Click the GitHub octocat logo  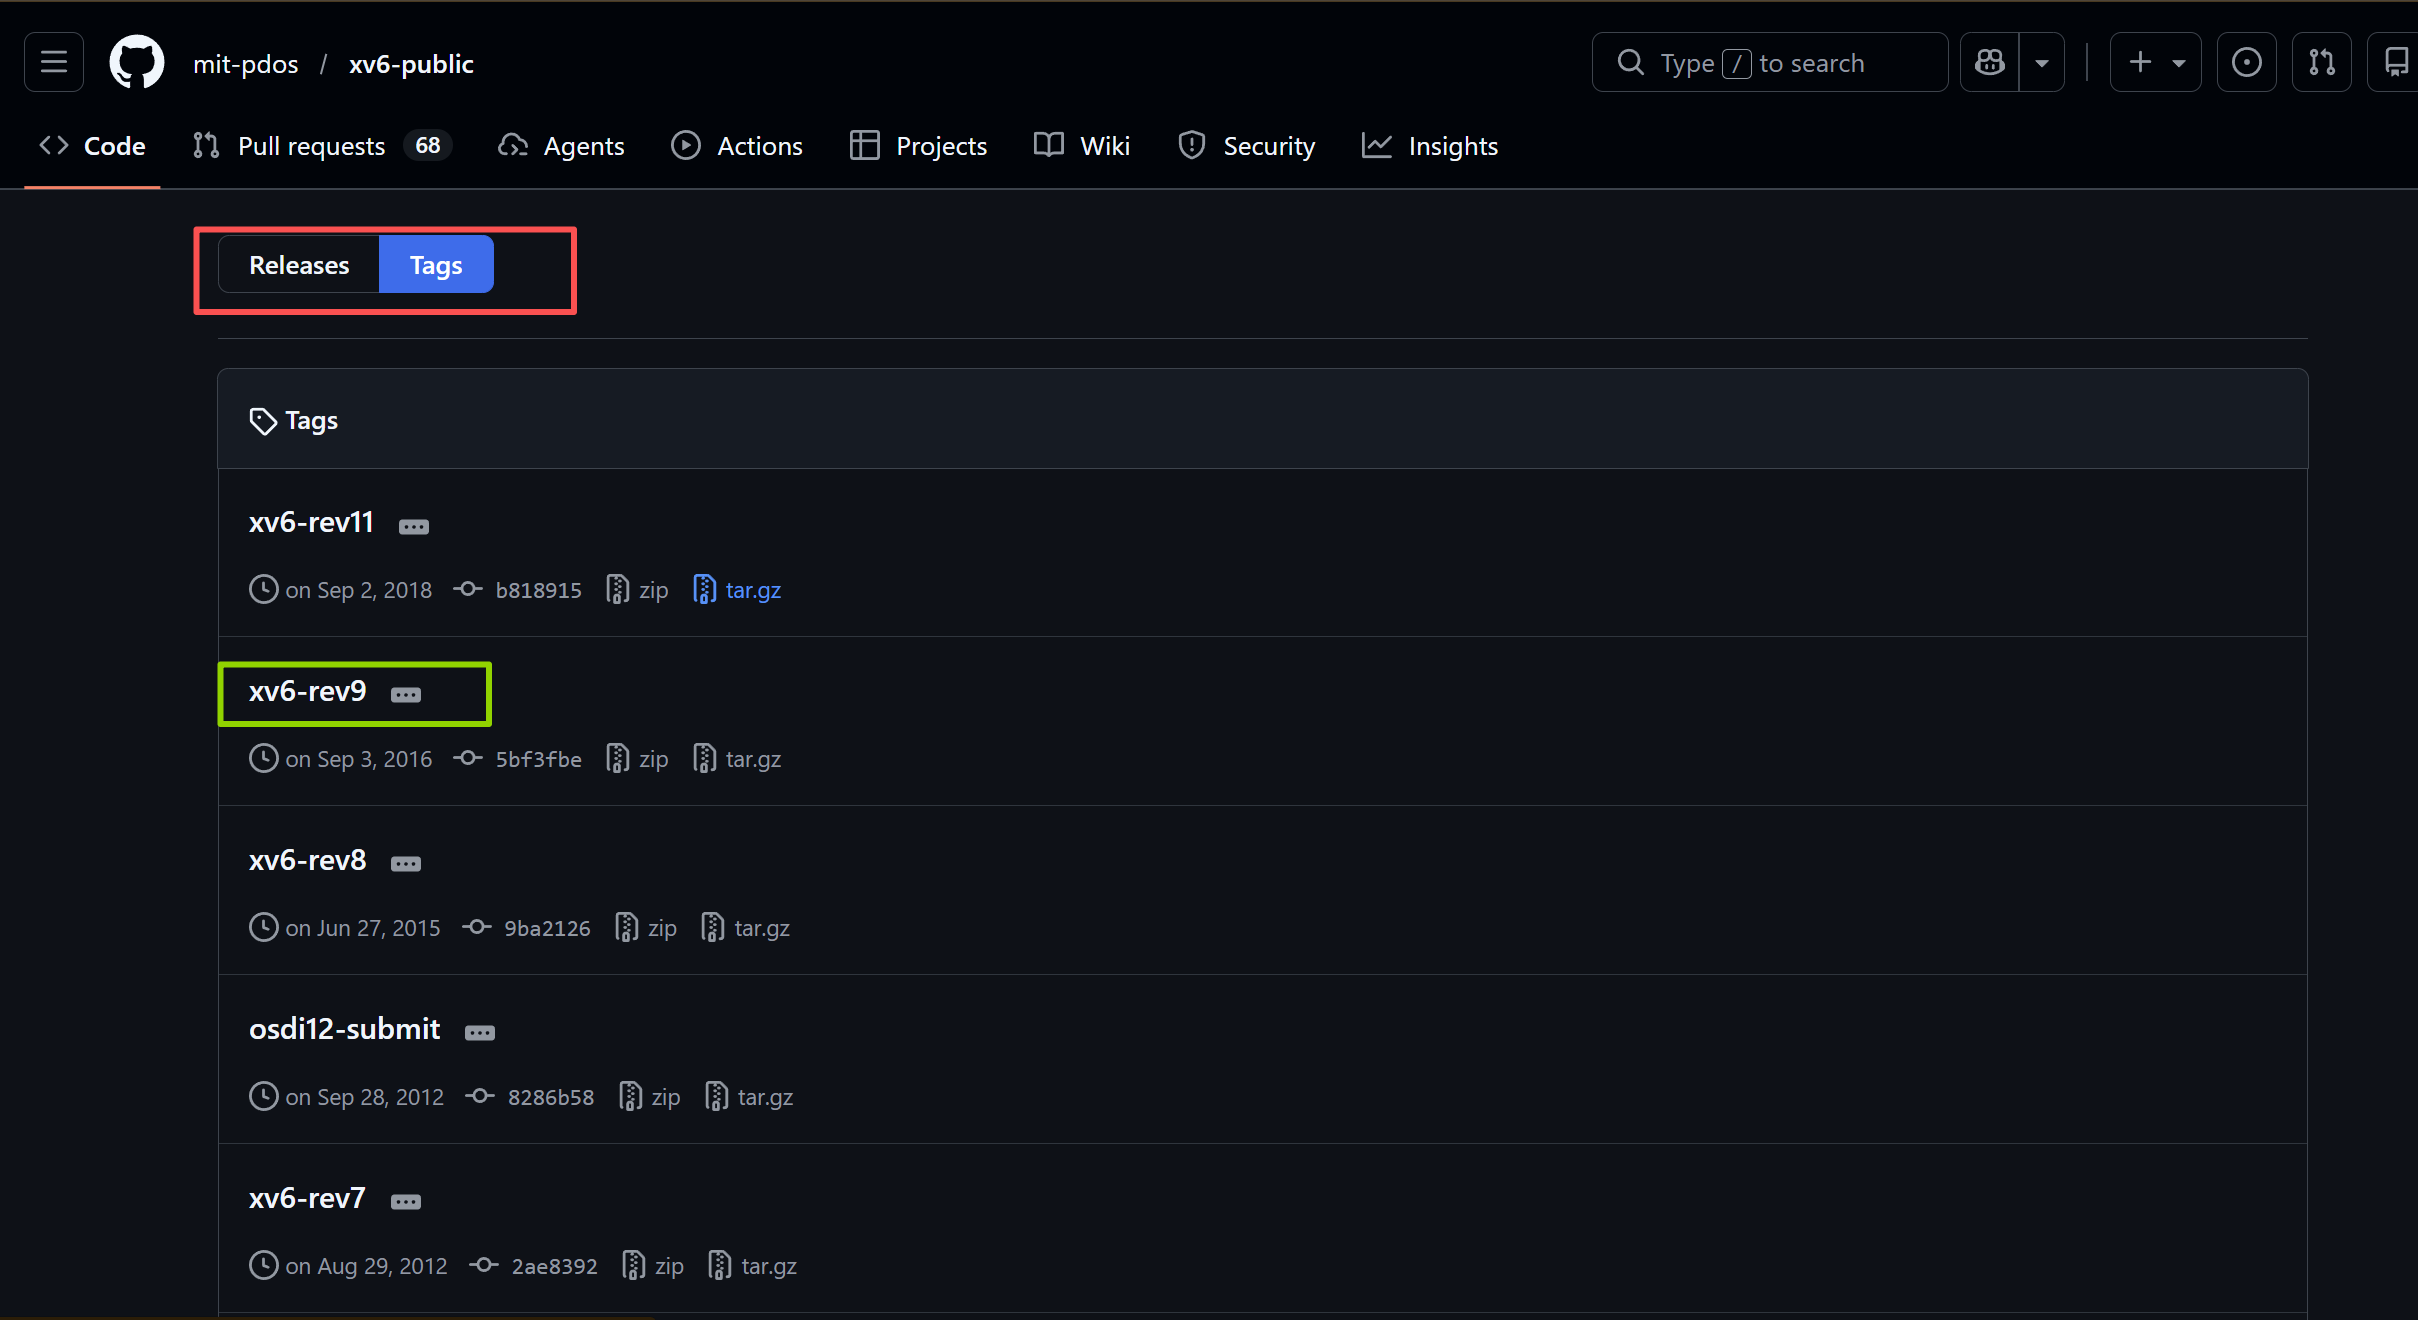tap(137, 63)
